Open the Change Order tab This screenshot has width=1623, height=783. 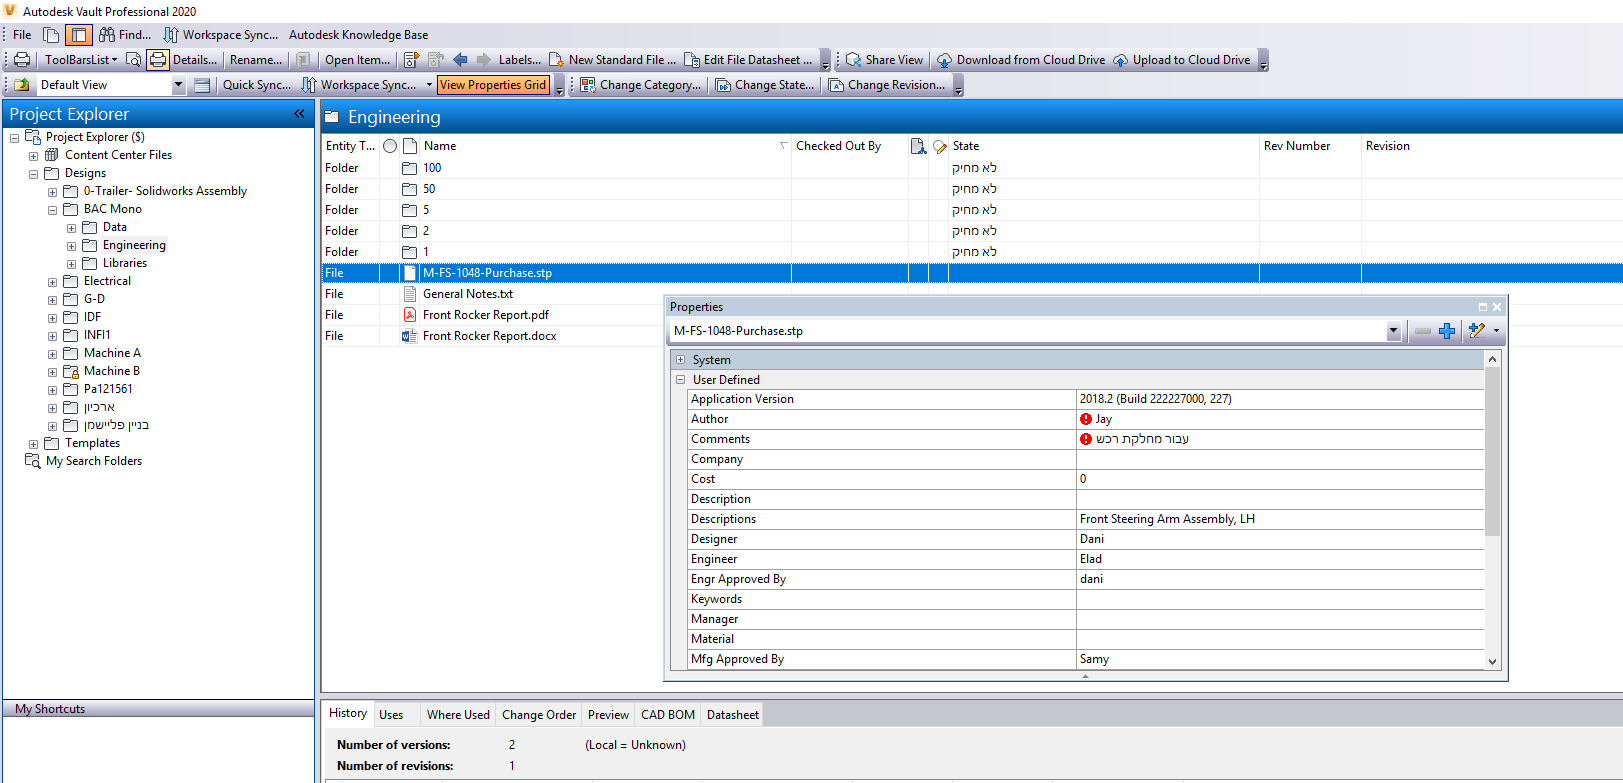tap(539, 715)
